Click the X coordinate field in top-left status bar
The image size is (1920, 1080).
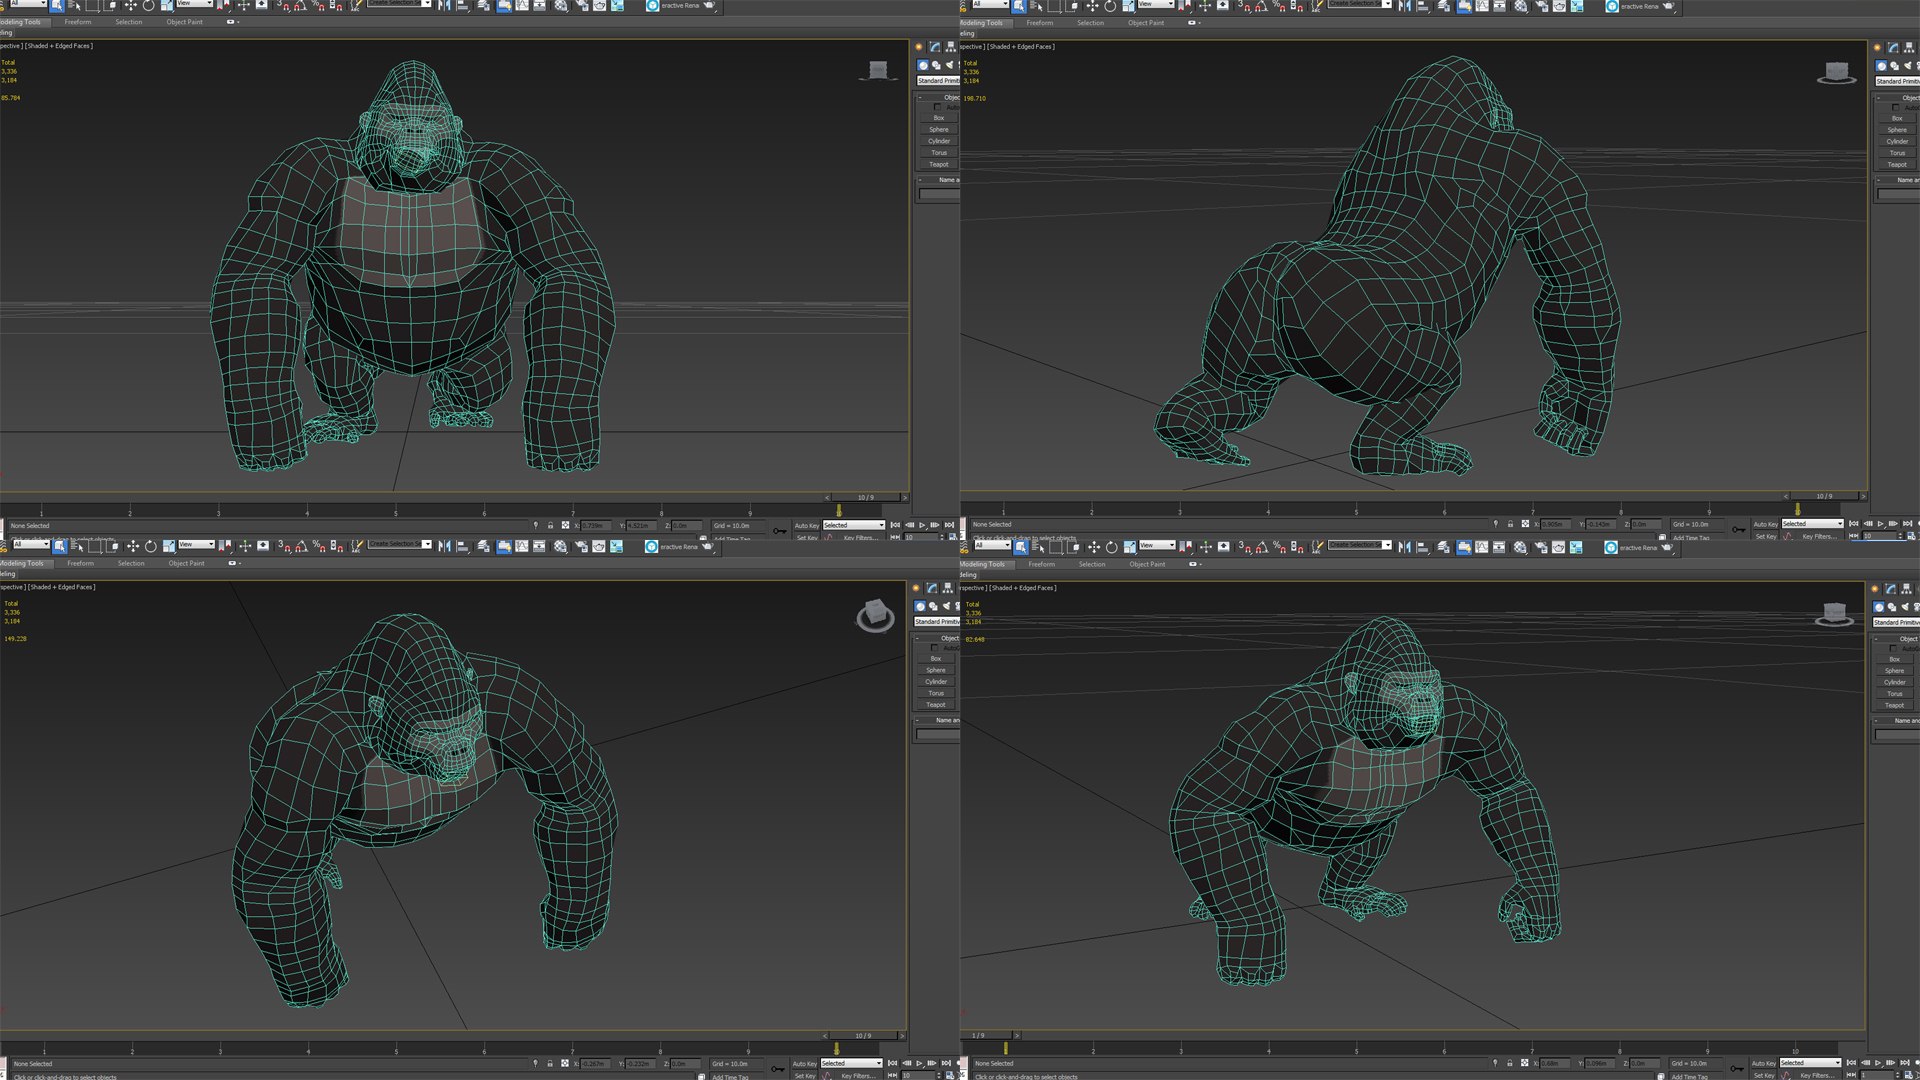point(594,525)
